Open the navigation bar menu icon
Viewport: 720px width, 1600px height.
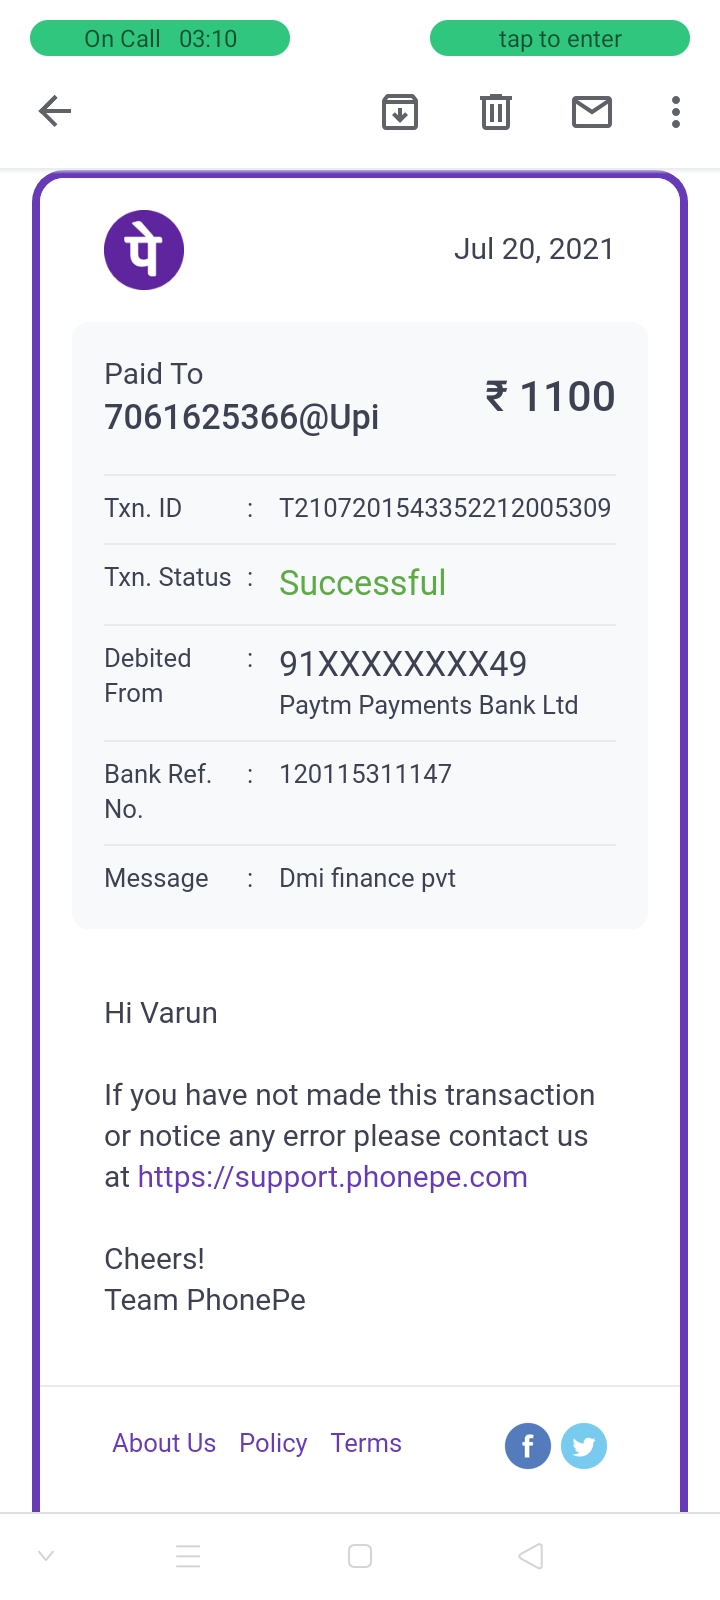188,1556
